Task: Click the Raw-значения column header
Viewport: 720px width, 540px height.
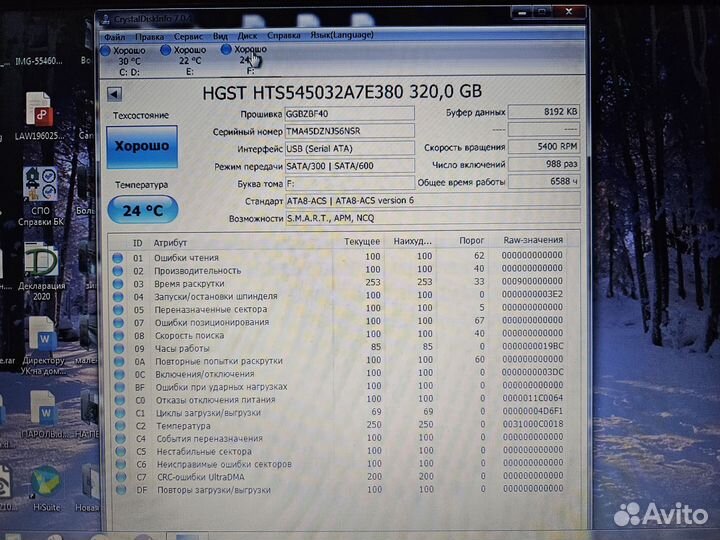Action: pyautogui.click(x=533, y=240)
